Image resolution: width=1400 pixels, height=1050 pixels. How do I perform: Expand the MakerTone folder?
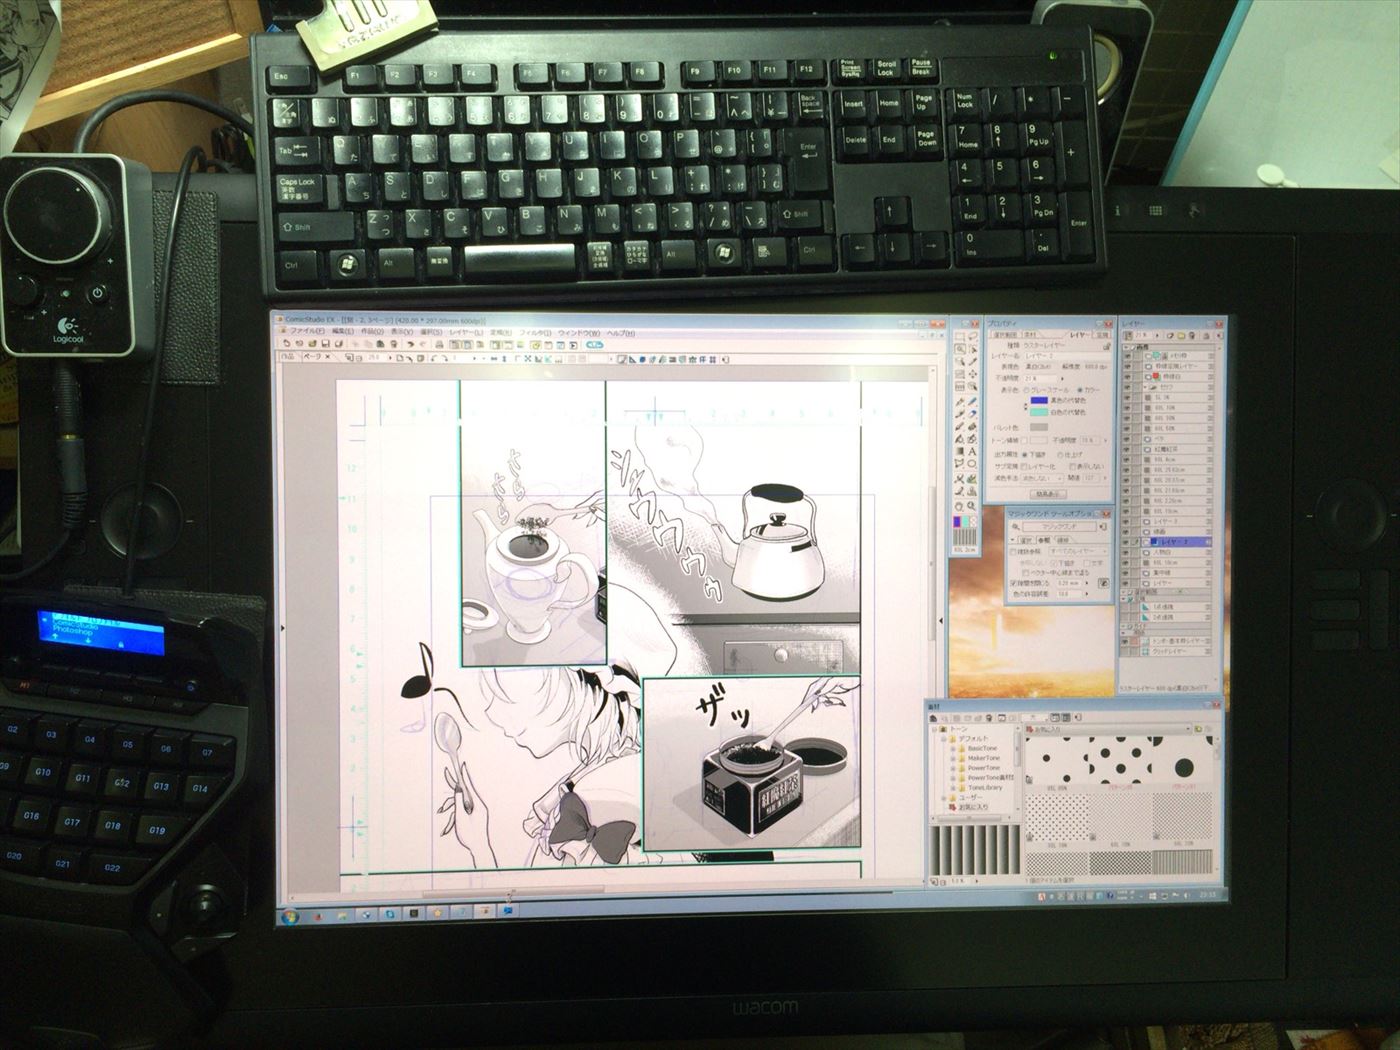(952, 758)
